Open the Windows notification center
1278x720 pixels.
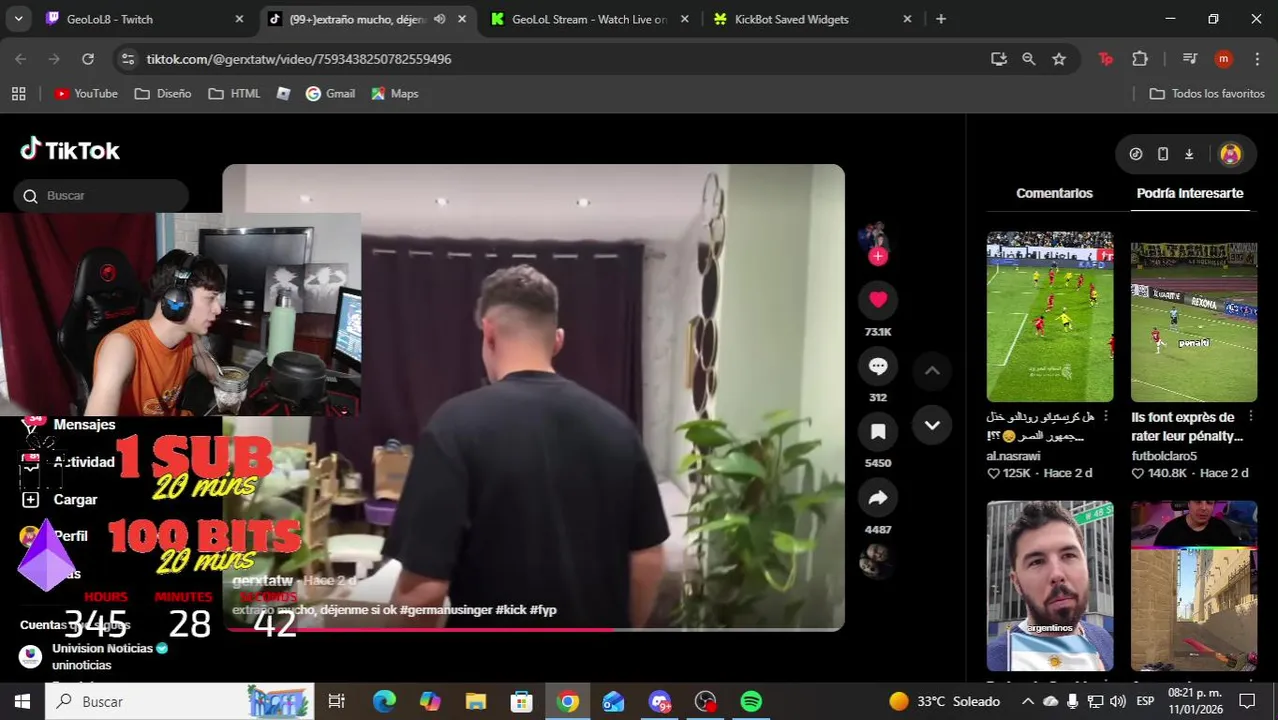(1247, 701)
